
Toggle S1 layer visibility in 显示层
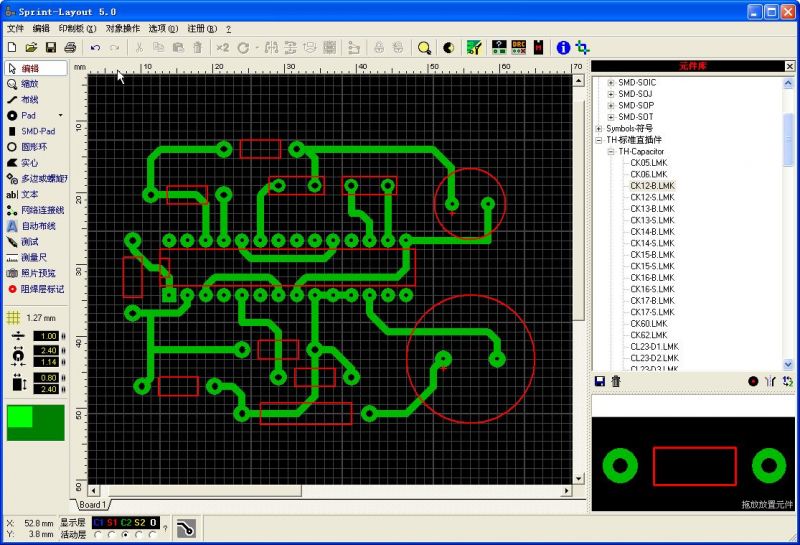pos(112,522)
